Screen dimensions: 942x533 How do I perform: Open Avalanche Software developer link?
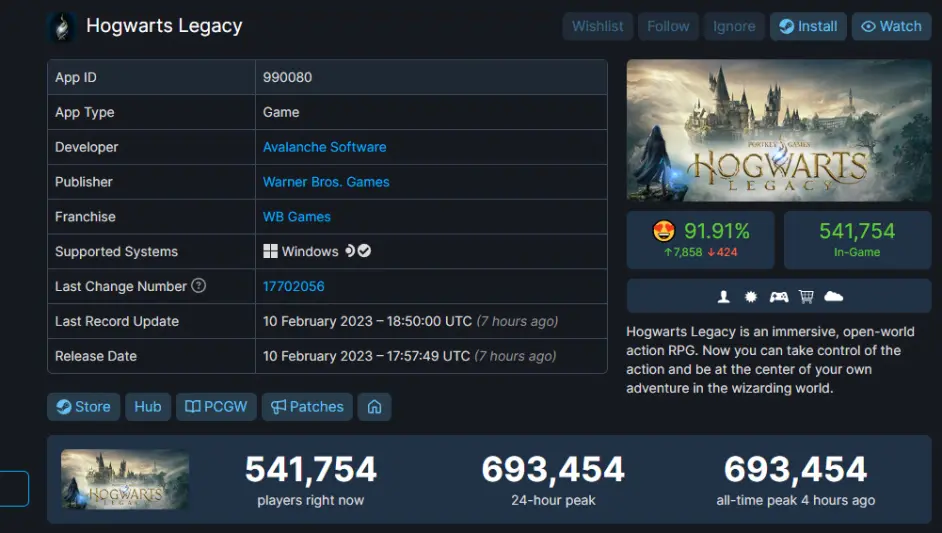[324, 147]
